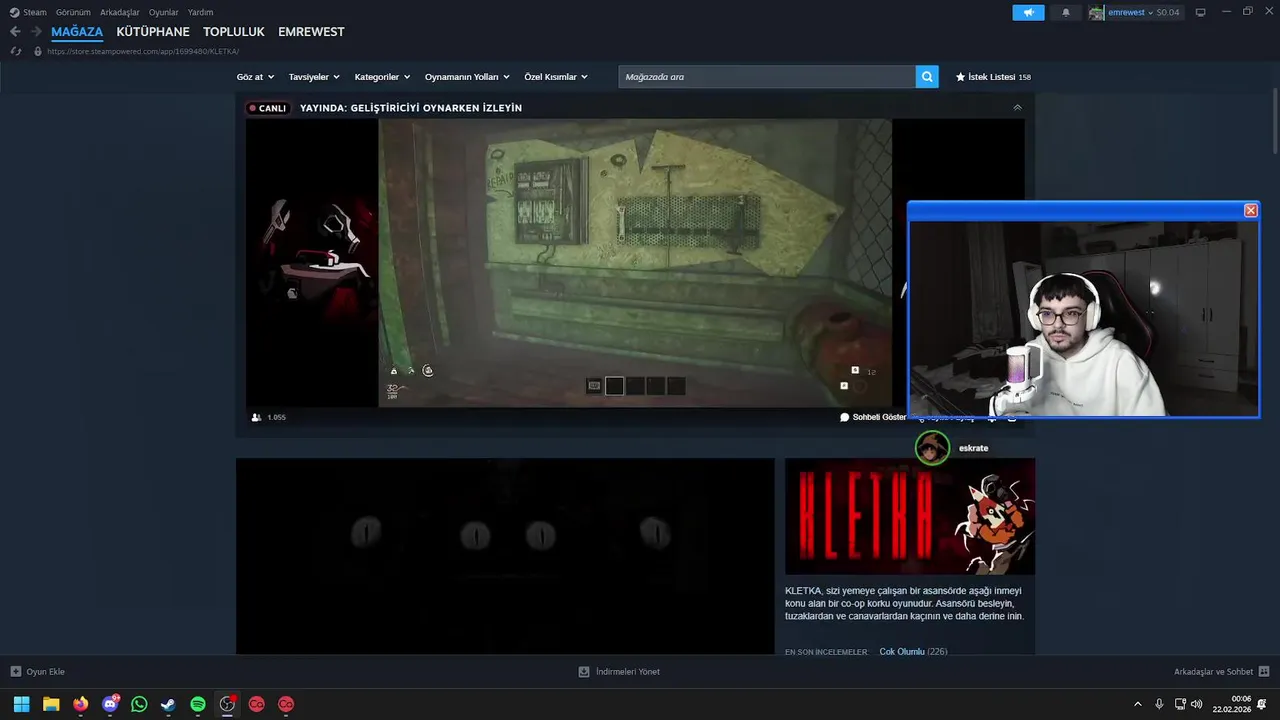Expand the Göz at dropdown
This screenshot has width=1280, height=720.
(x=255, y=76)
